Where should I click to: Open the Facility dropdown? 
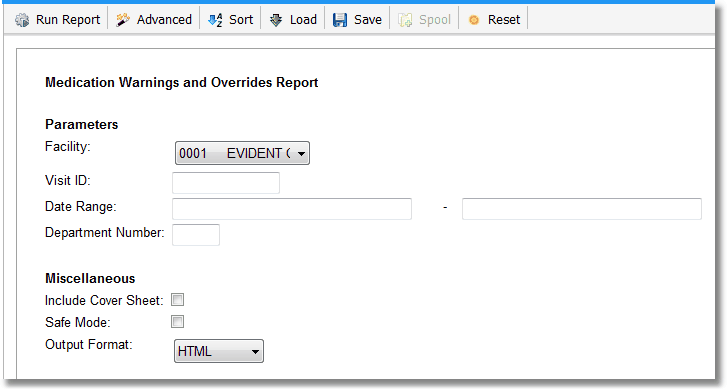tap(242, 153)
